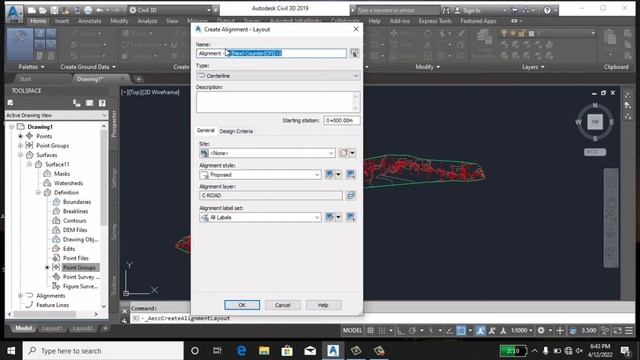Select Breaklines in the tree
The height and width of the screenshot is (360, 640).
(x=76, y=211)
